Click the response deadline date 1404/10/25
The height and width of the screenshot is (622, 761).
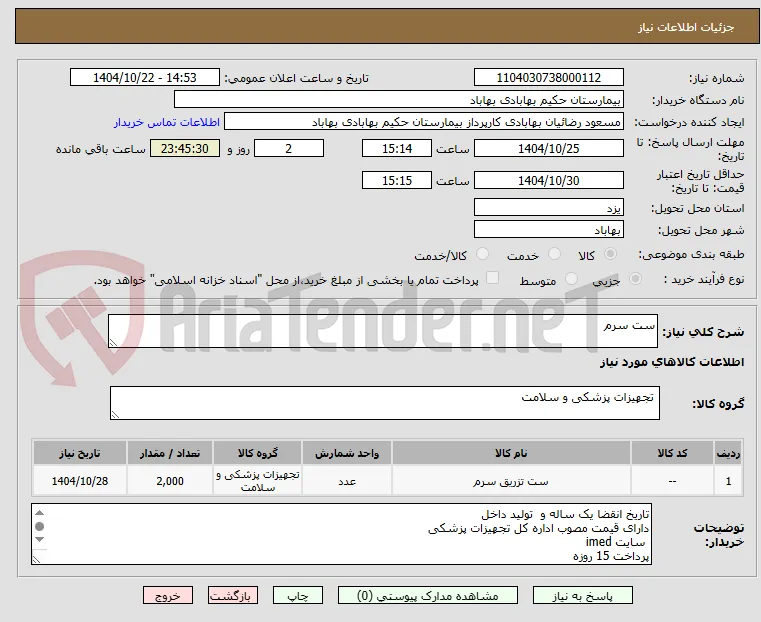548,148
